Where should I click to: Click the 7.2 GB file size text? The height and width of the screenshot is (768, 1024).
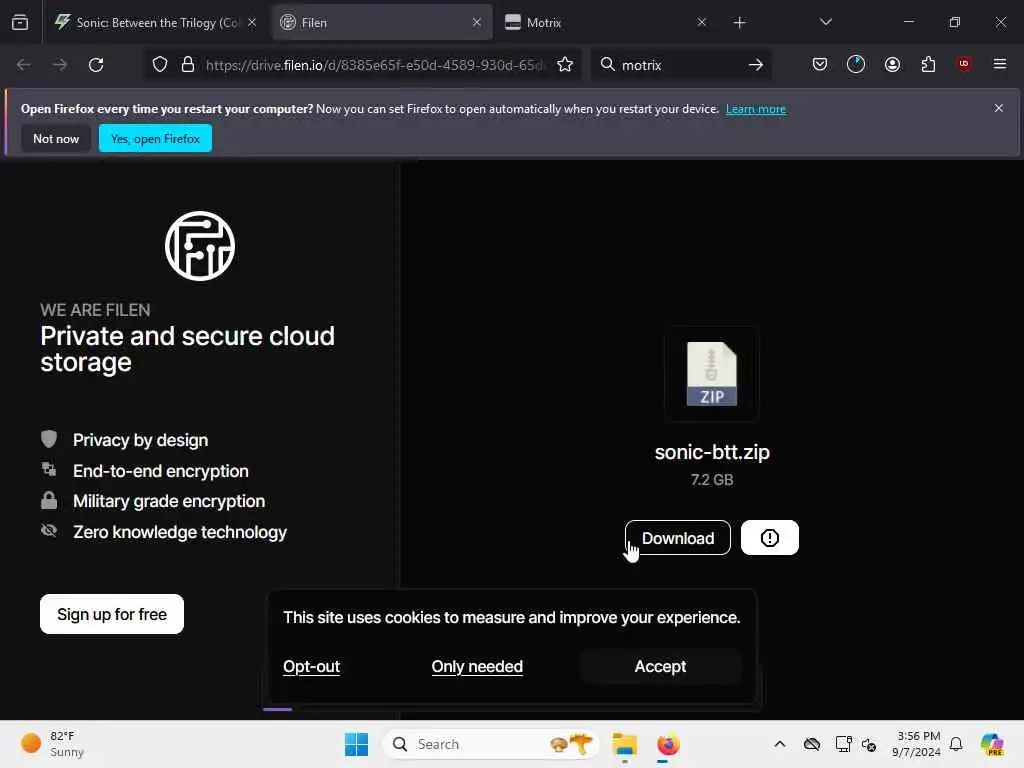(712, 480)
